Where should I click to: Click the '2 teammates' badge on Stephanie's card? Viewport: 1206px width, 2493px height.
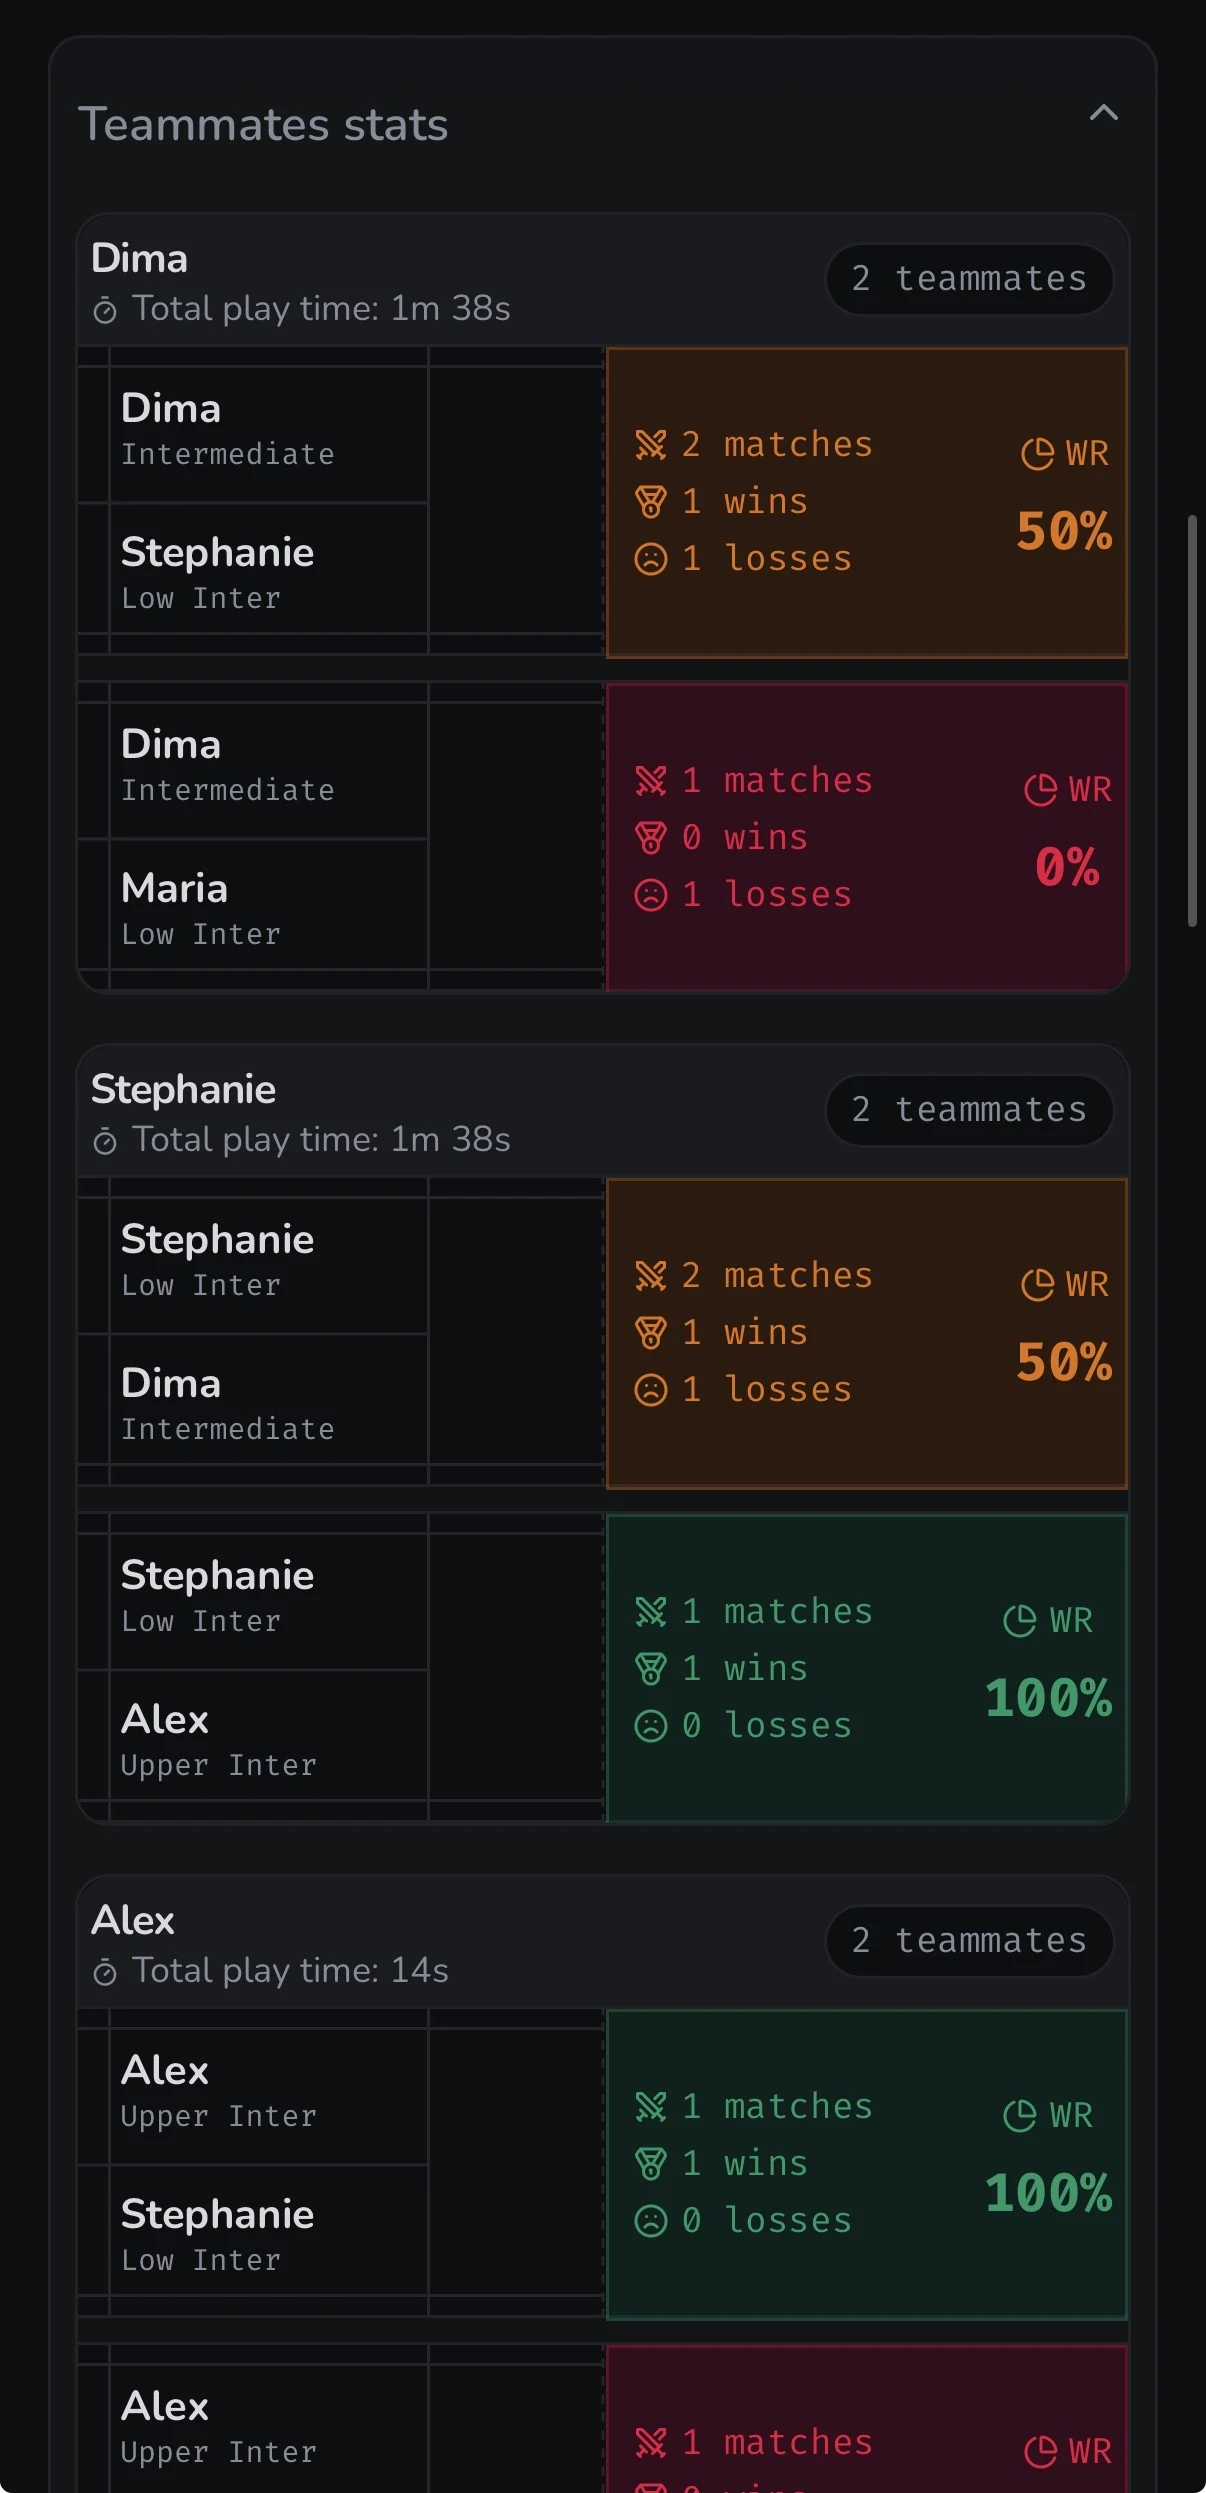pyautogui.click(x=967, y=1110)
